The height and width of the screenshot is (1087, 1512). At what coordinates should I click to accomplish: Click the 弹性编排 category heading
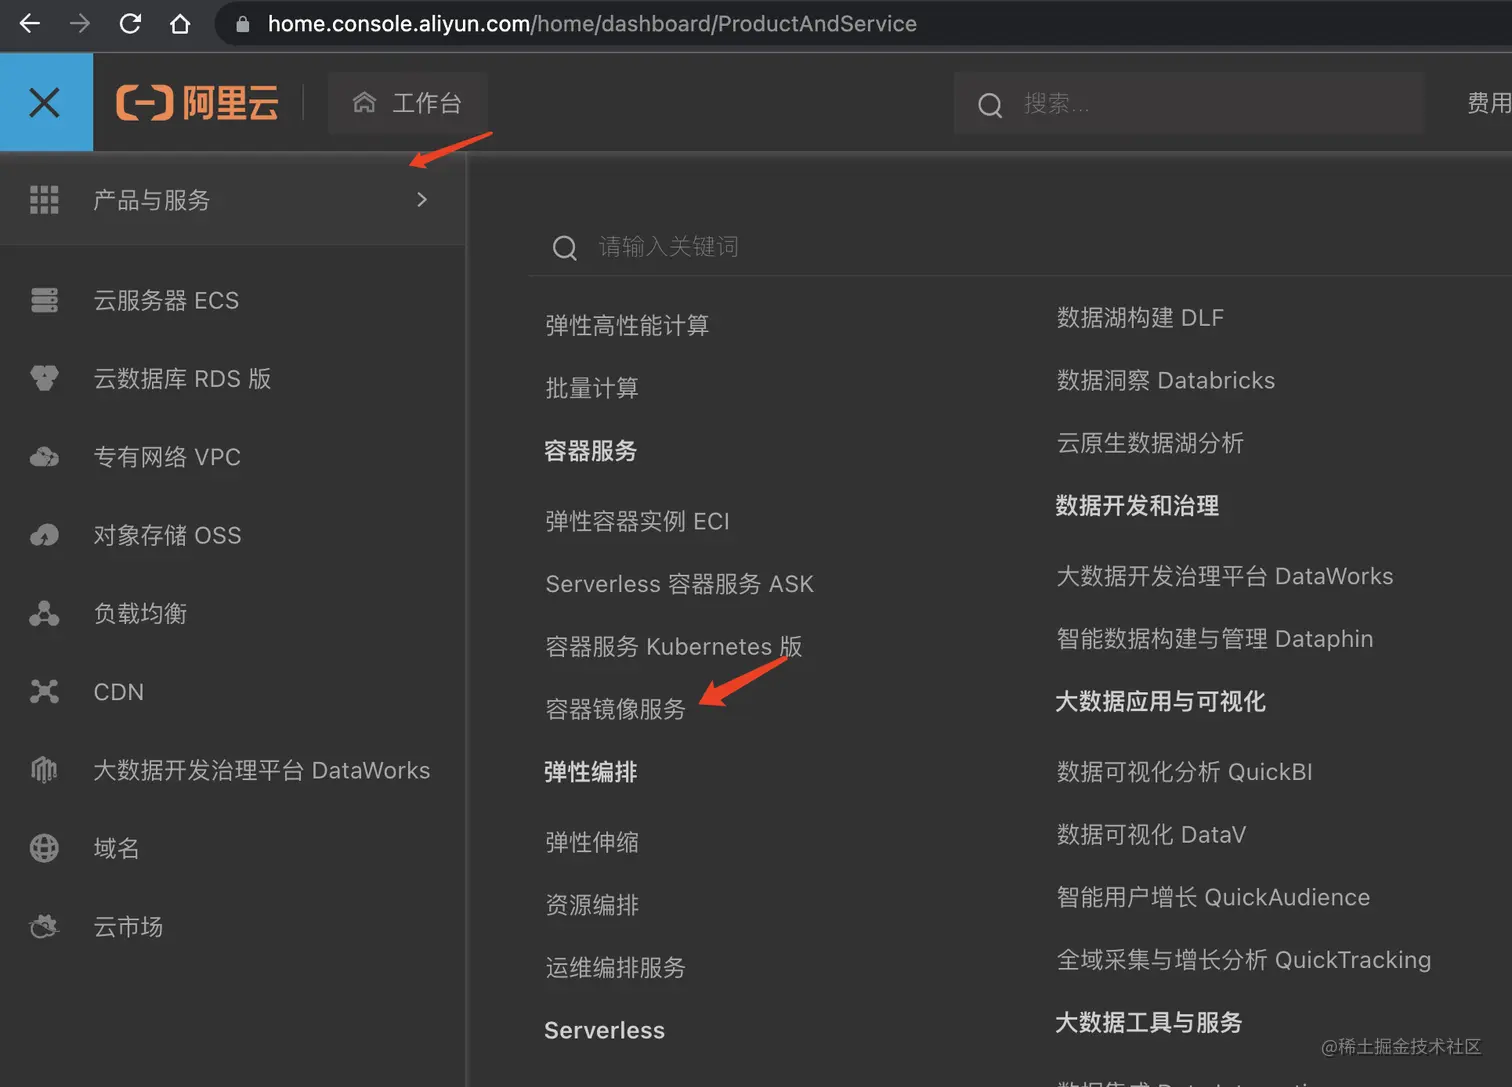point(590,772)
